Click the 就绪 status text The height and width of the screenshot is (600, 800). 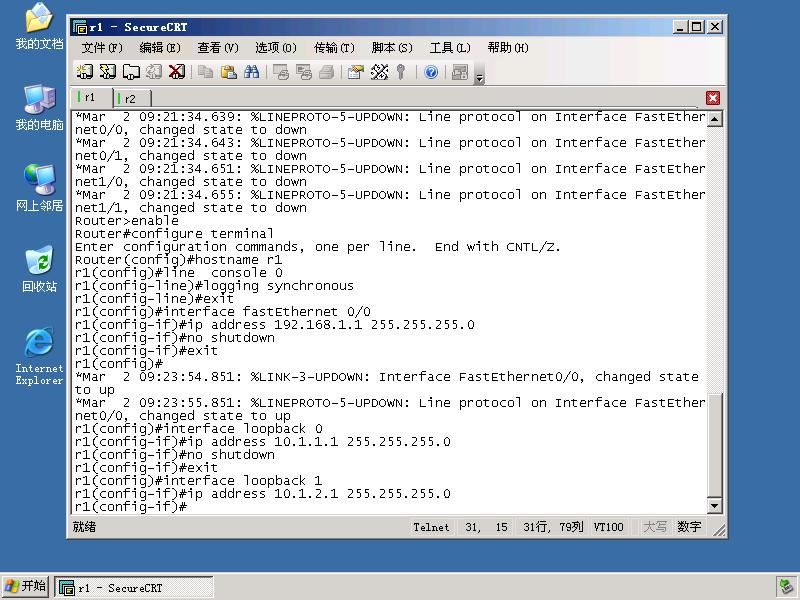click(x=84, y=527)
